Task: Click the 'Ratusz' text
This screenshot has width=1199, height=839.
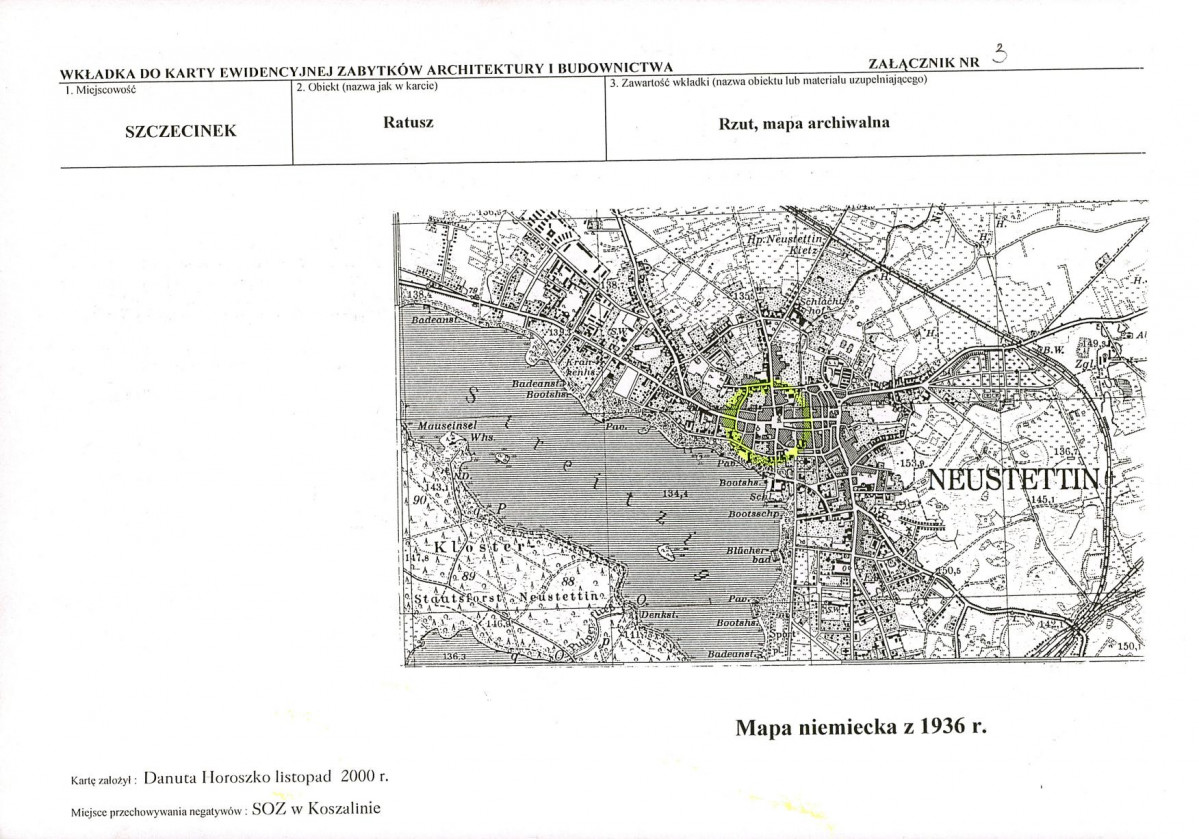Action: [408, 122]
